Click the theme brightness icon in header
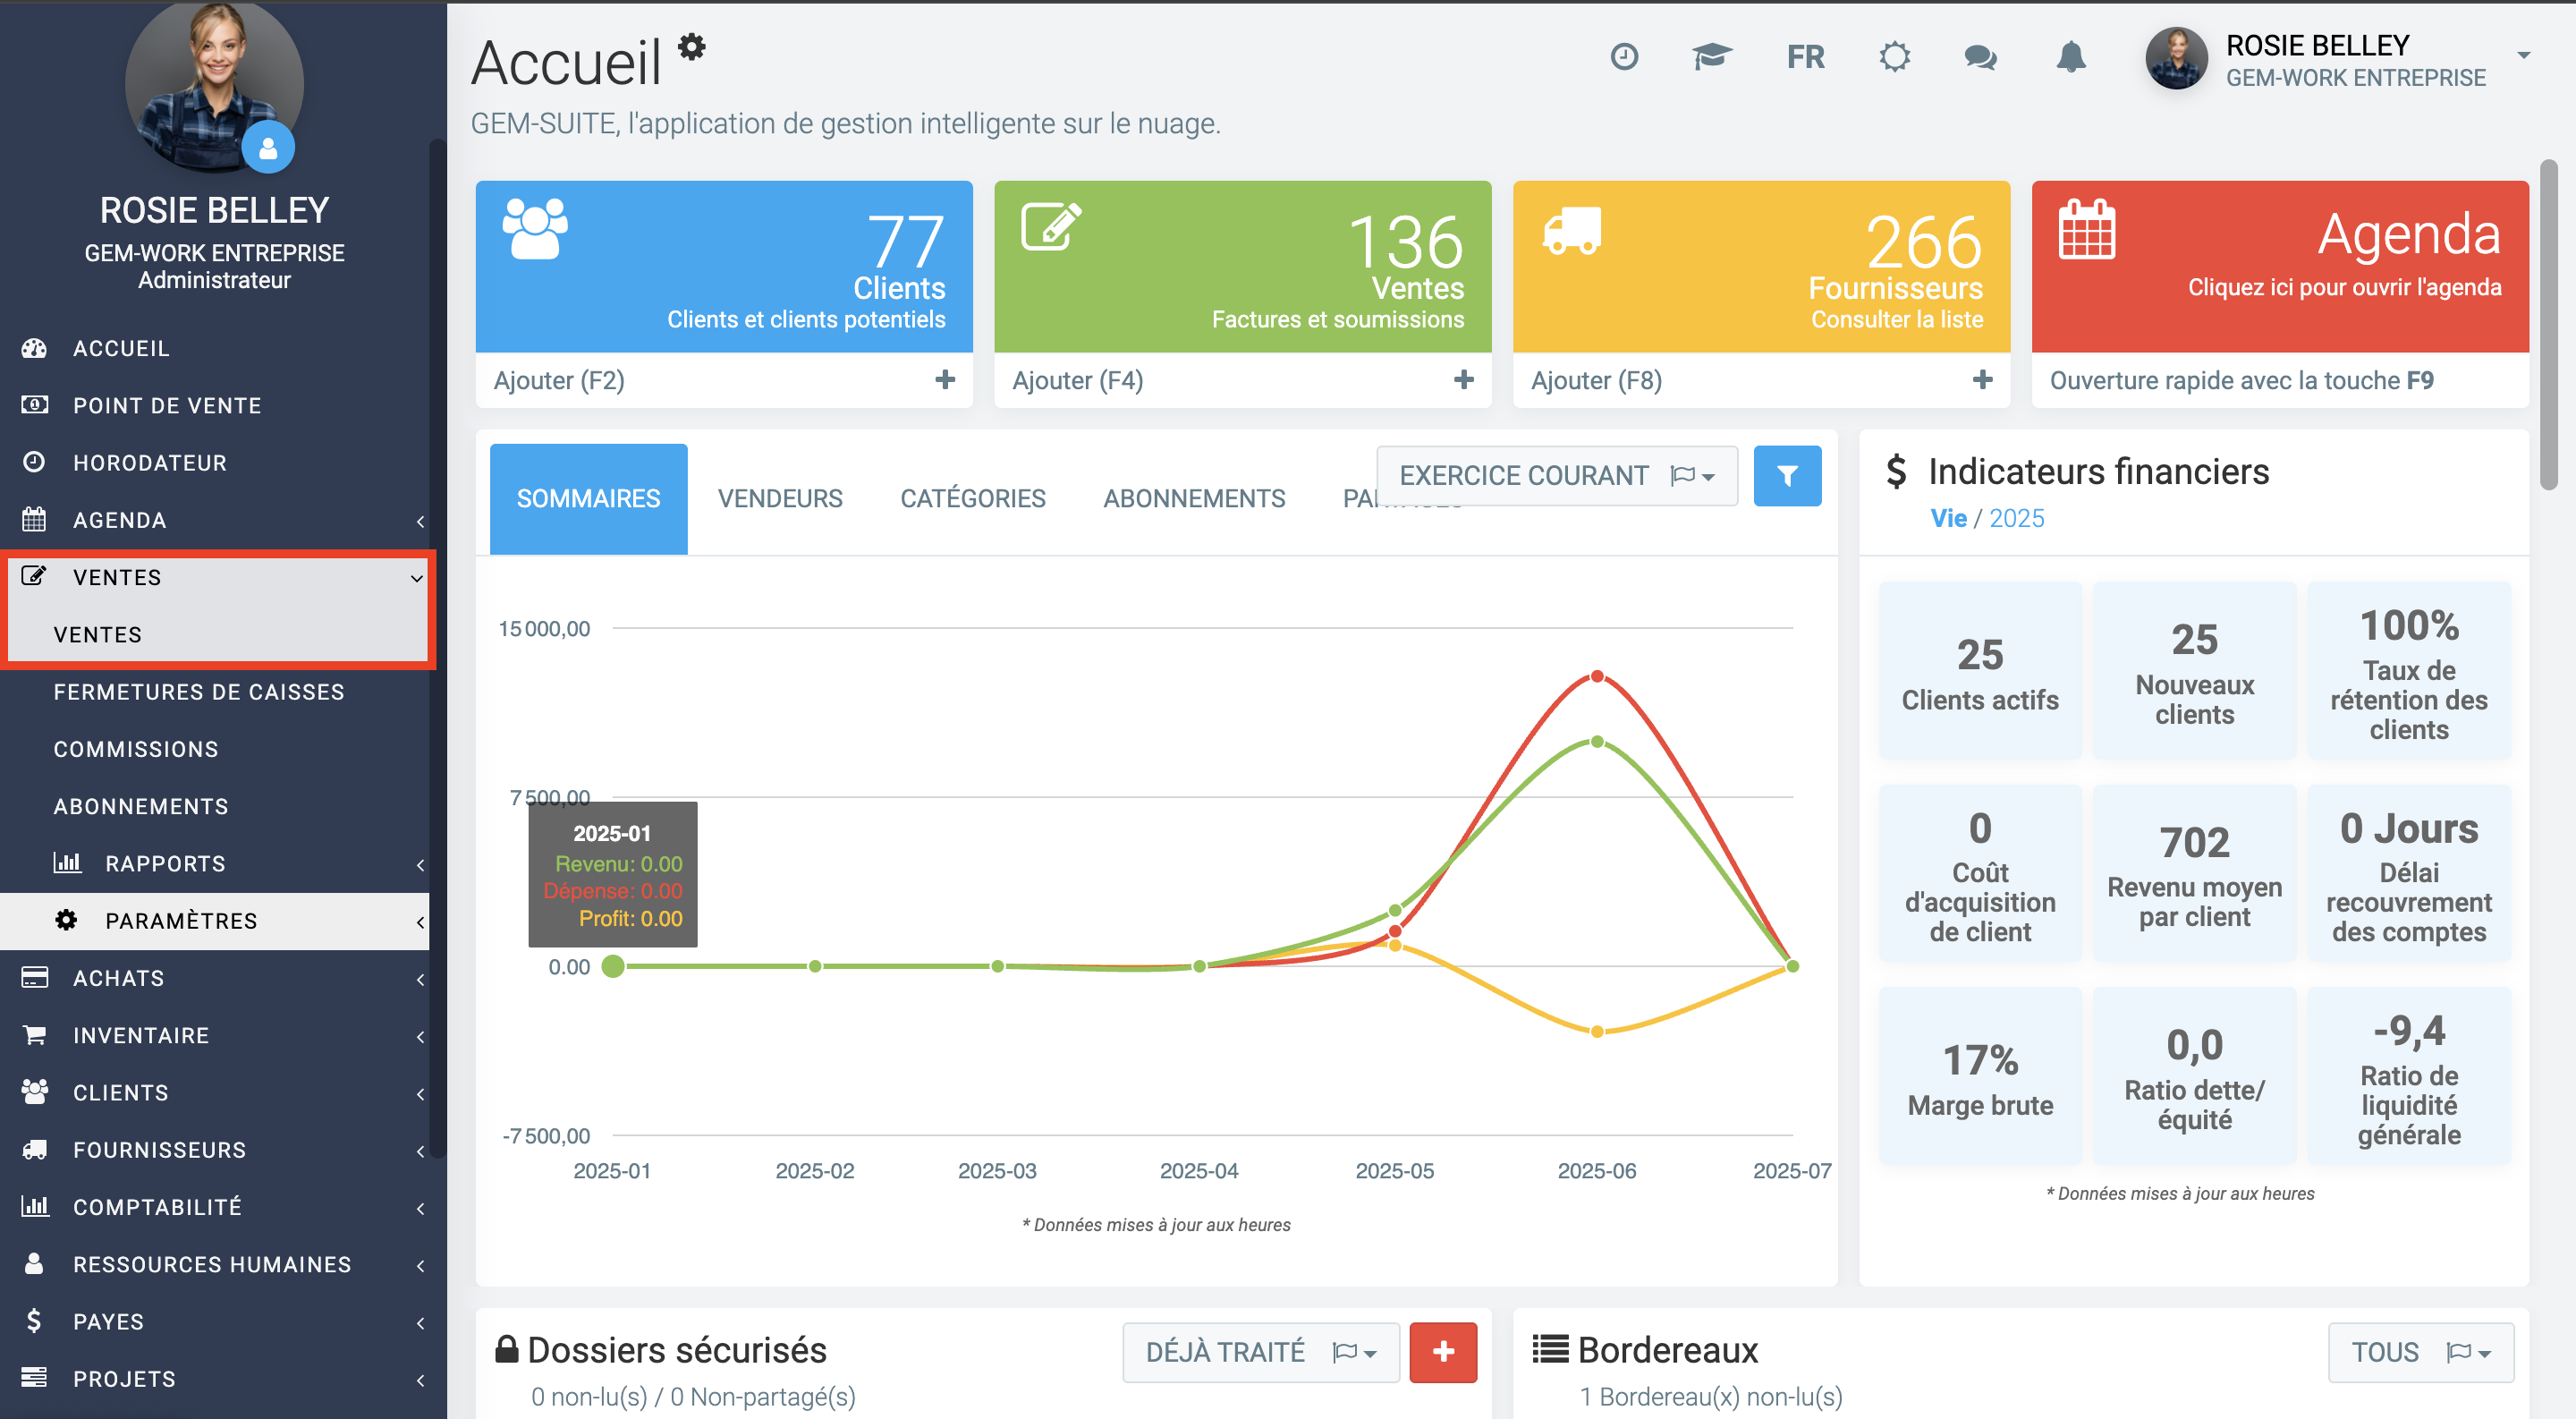Viewport: 2576px width, 1419px height. click(1894, 57)
